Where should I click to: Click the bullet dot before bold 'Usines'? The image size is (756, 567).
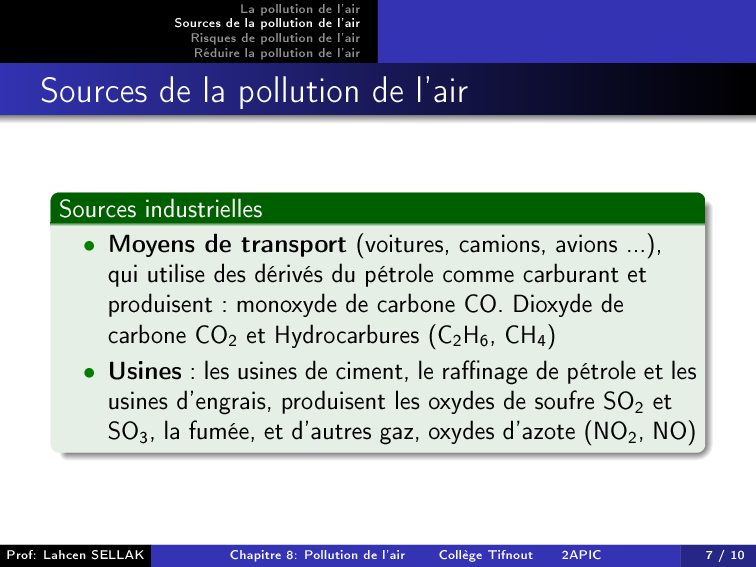pos(90,373)
